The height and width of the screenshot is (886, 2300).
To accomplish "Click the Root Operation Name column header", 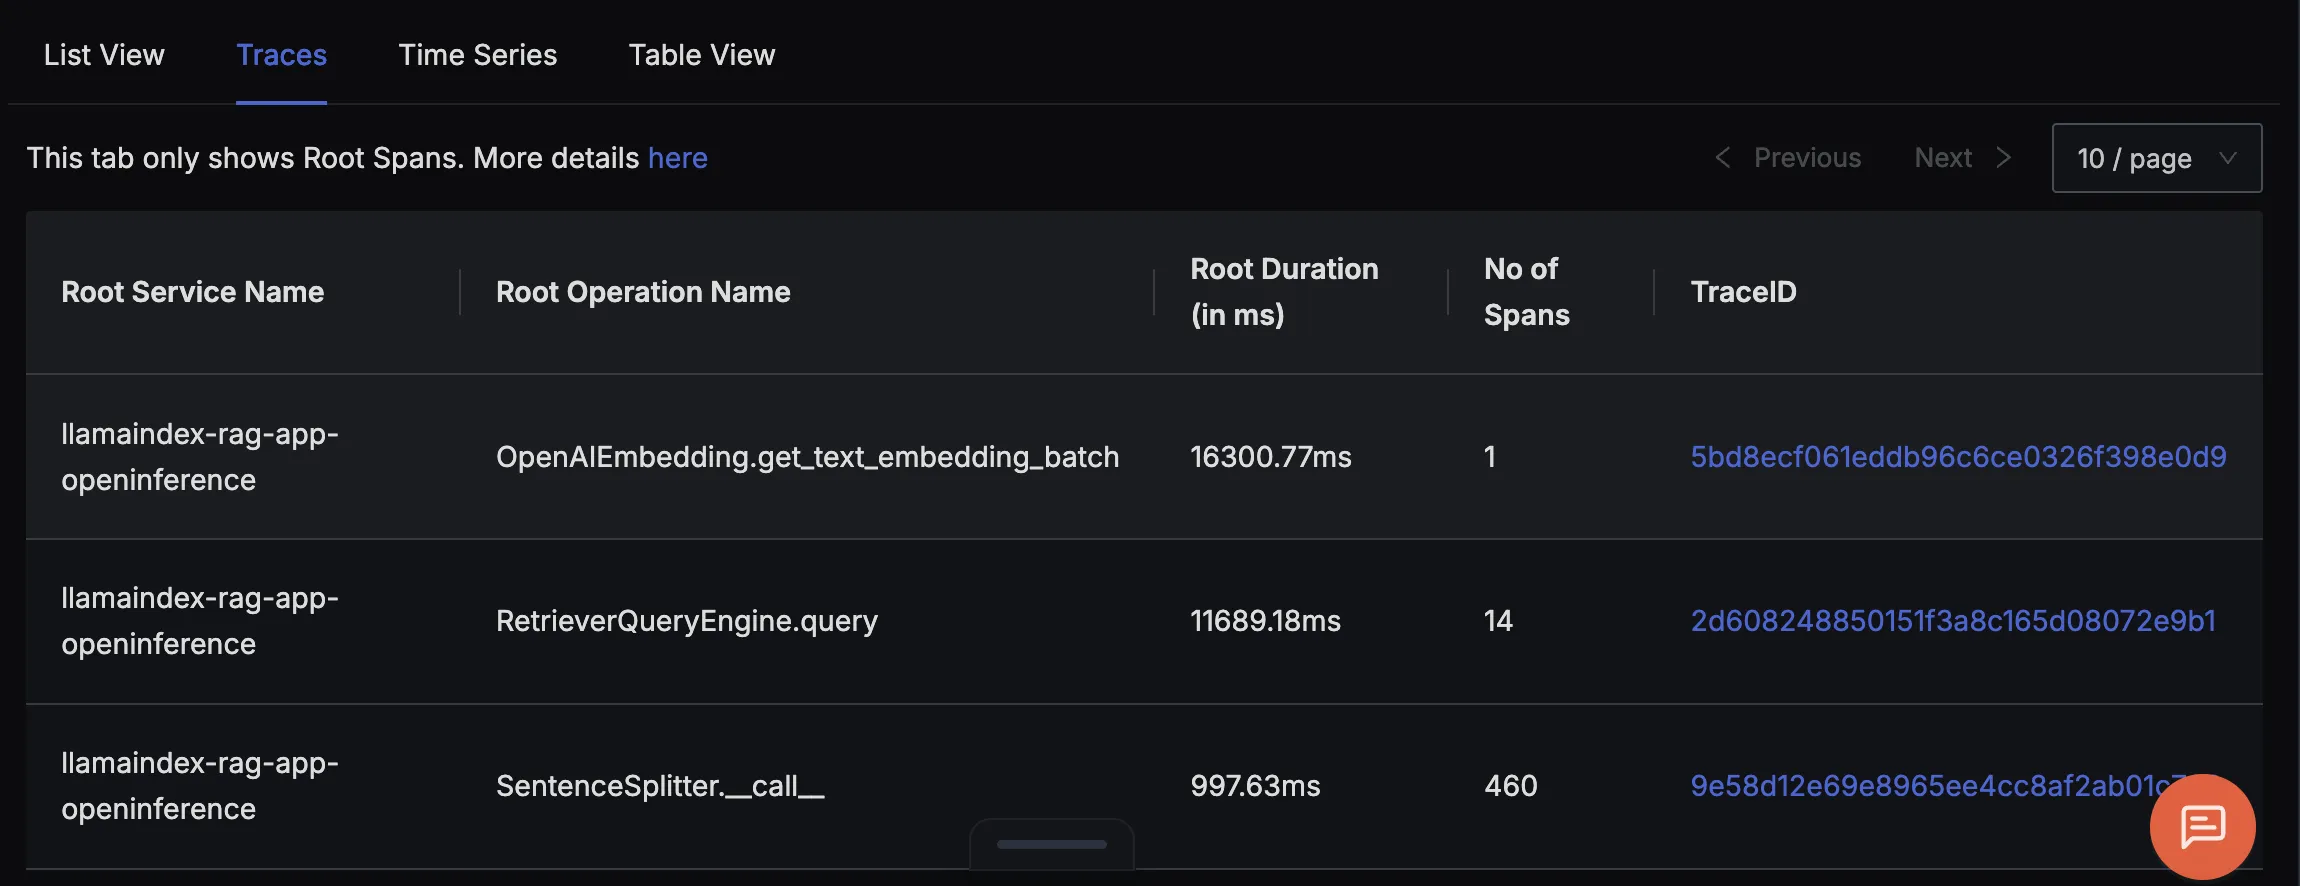I will click(x=643, y=292).
